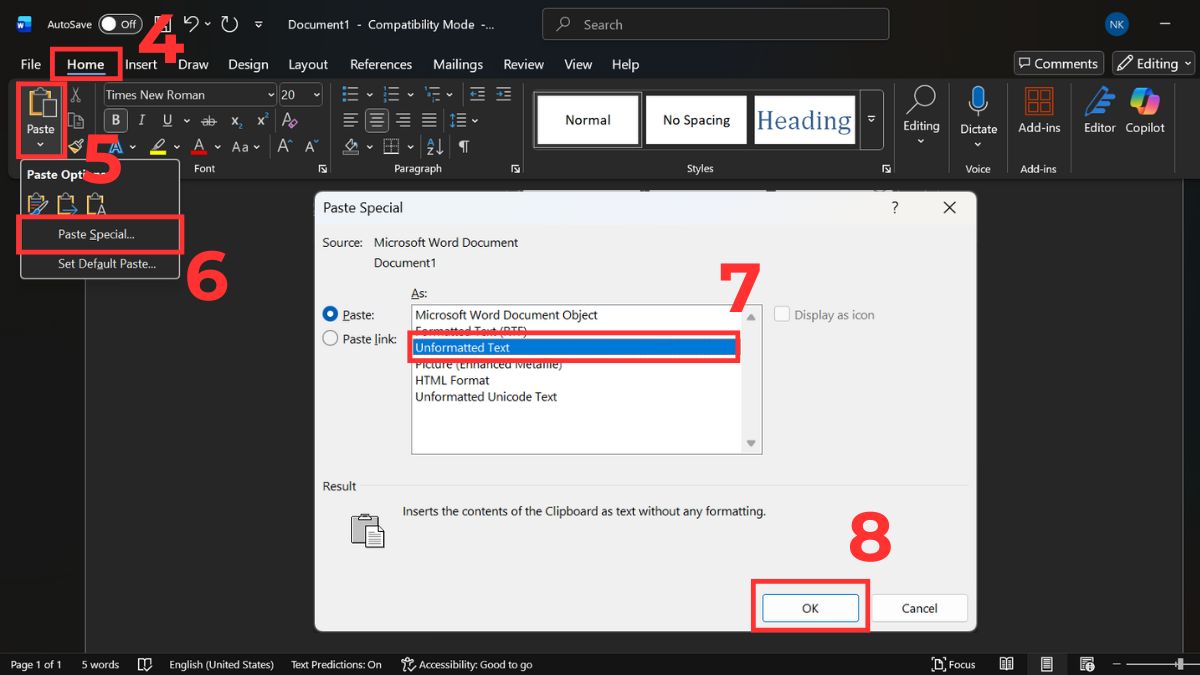This screenshot has width=1200, height=675.
Task: Select HTML Format in the As list
Action: pyautogui.click(x=453, y=380)
